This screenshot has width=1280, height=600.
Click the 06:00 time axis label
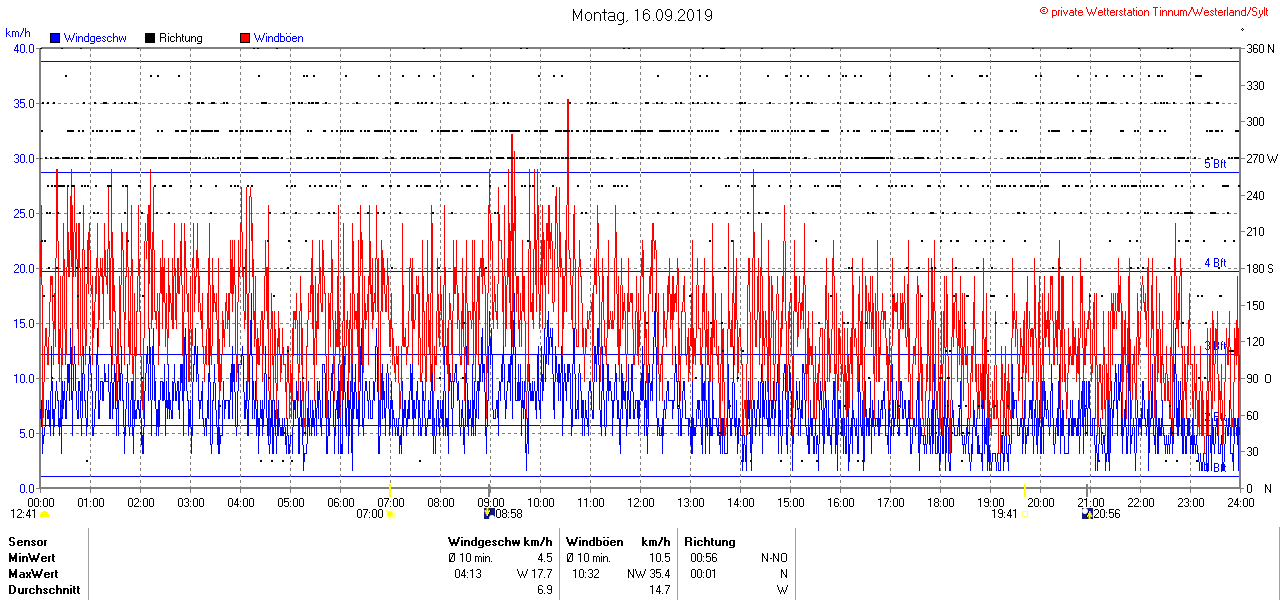click(x=340, y=502)
